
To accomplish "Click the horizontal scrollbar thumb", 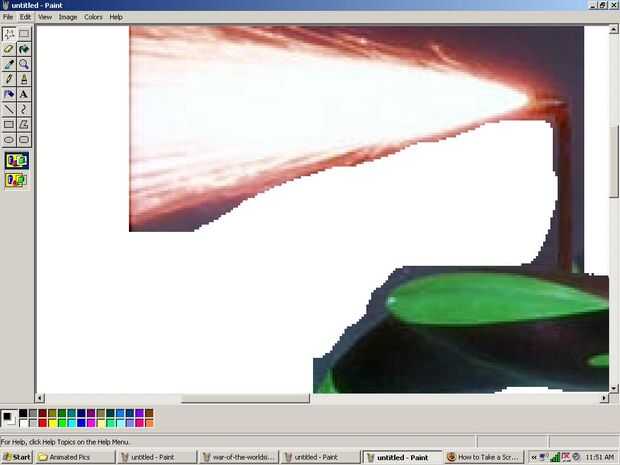I will pyautogui.click(x=245, y=398).
